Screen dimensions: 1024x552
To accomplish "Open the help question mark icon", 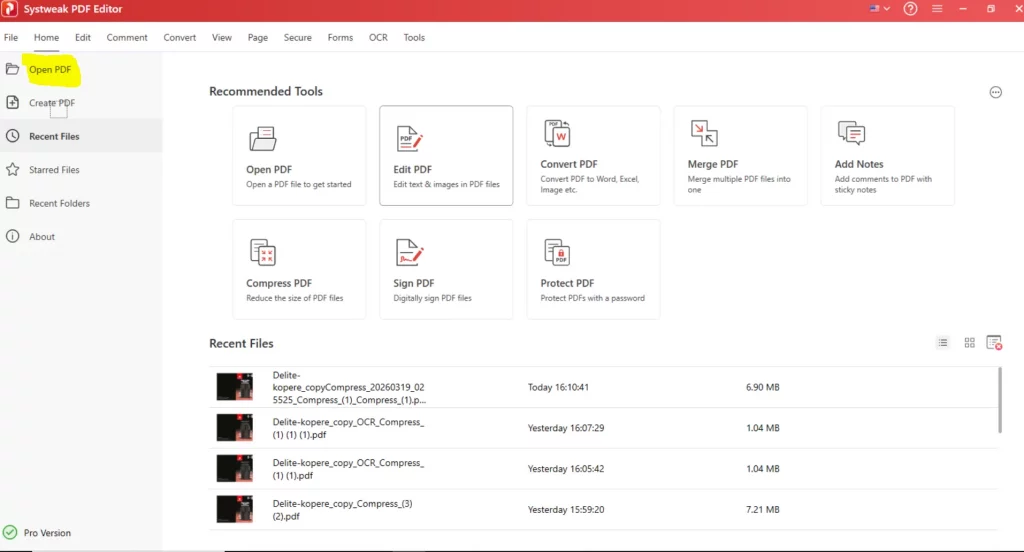I will pos(910,9).
